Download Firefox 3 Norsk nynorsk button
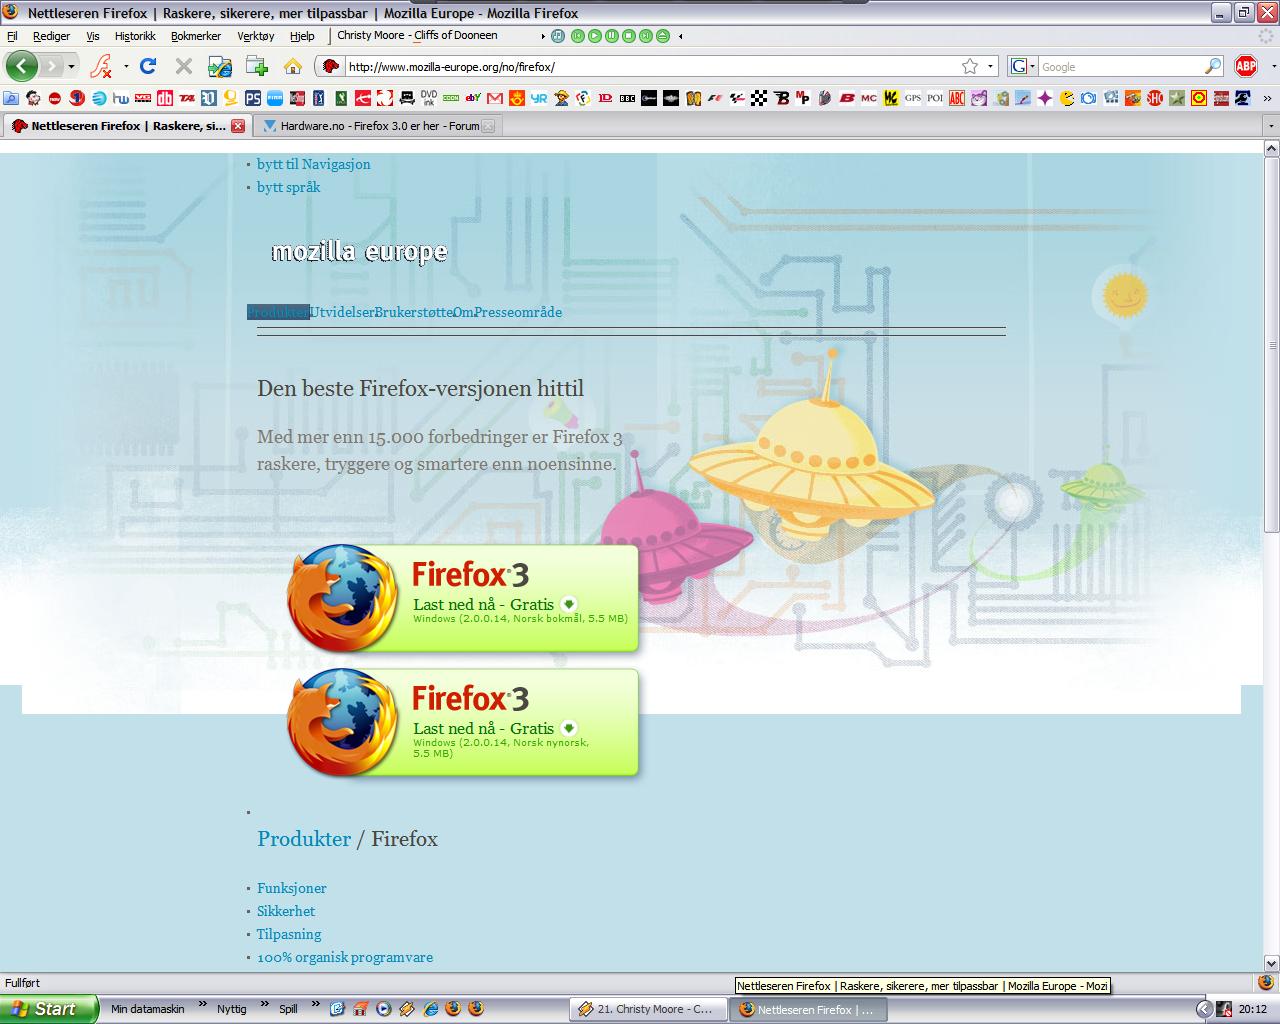1280x1024 pixels. coord(463,722)
